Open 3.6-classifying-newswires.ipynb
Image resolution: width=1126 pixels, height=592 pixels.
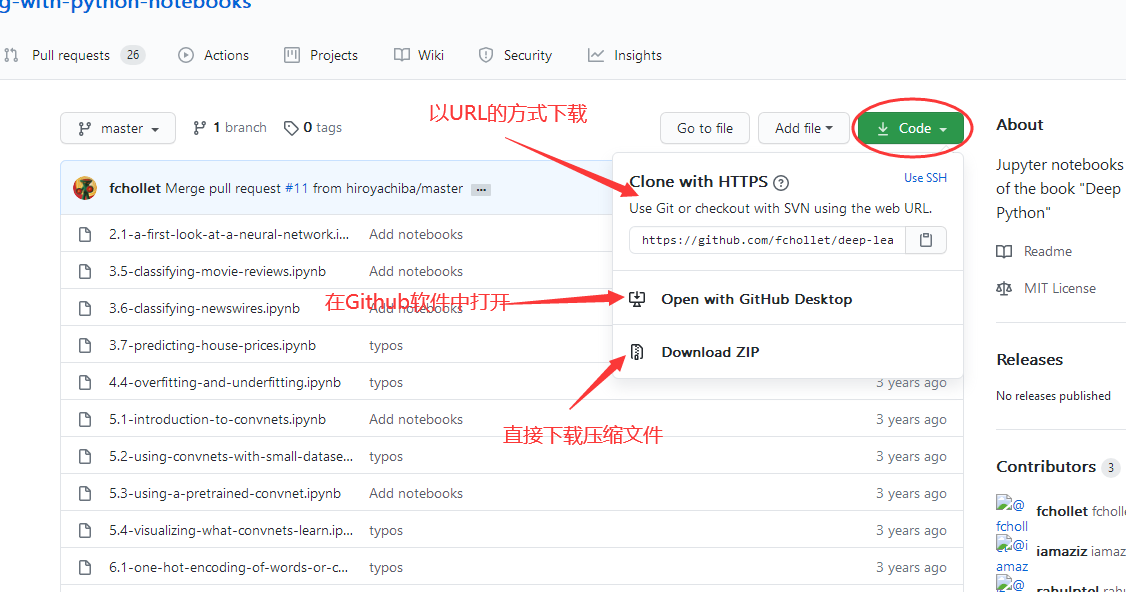[205, 308]
